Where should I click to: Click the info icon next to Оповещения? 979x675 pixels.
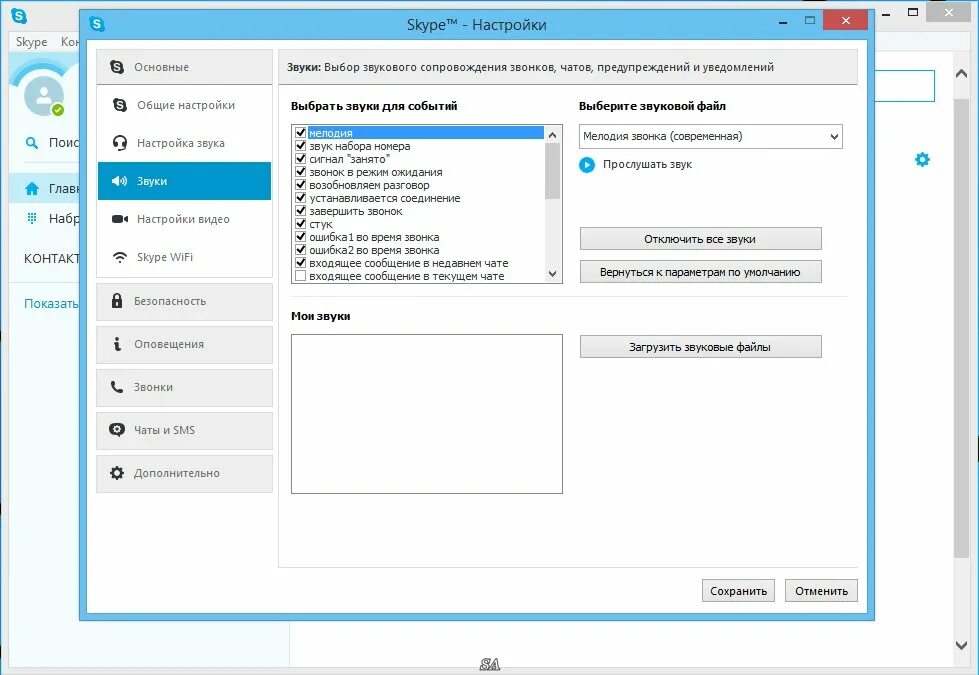click(x=117, y=344)
